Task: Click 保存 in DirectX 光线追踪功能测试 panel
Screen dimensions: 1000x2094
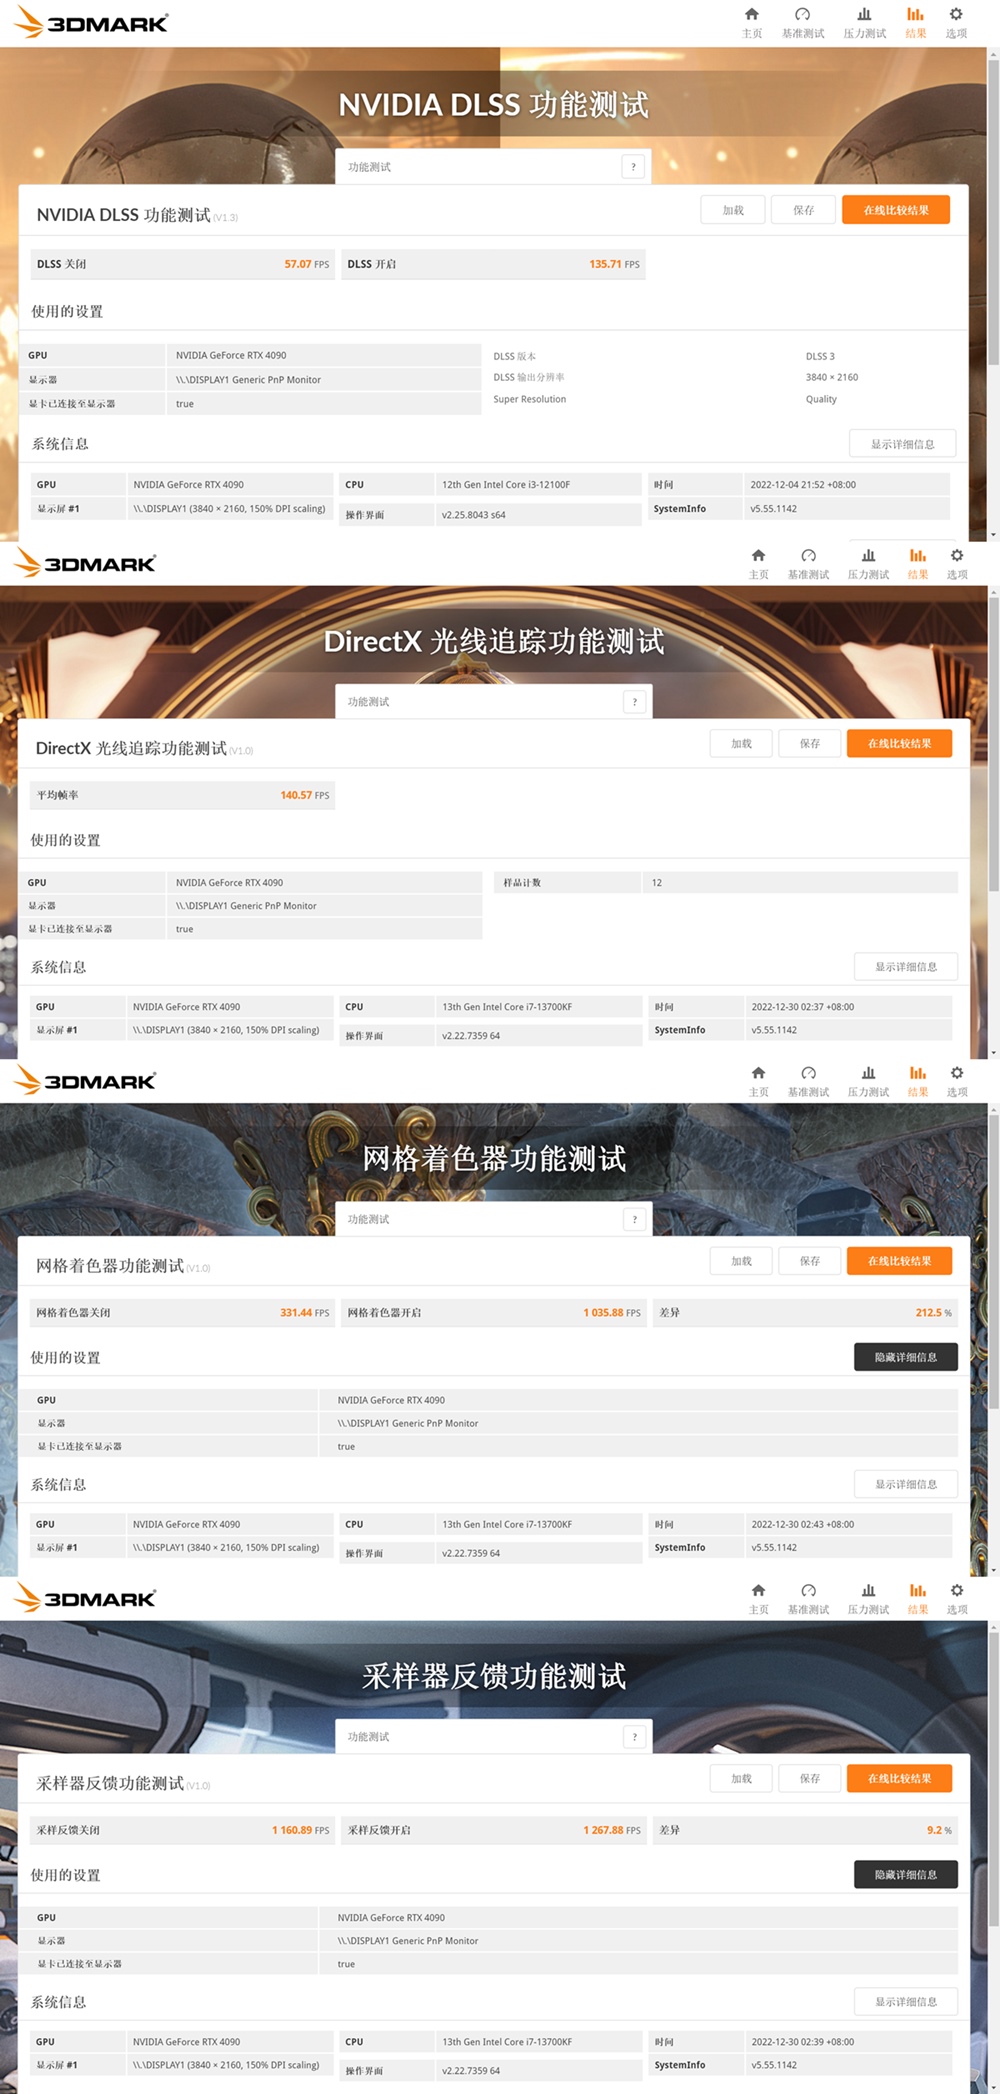Action: coord(810,744)
